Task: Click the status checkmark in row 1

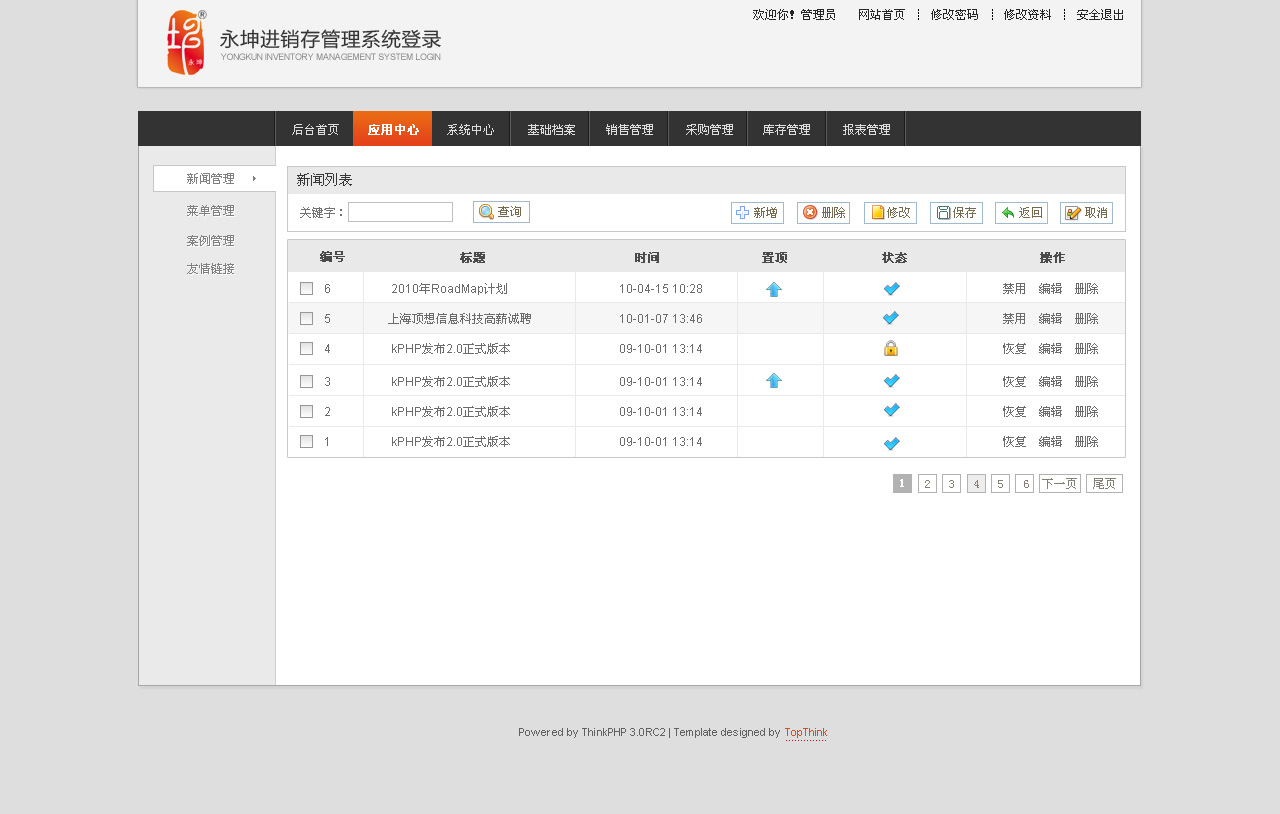Action: pos(892,444)
